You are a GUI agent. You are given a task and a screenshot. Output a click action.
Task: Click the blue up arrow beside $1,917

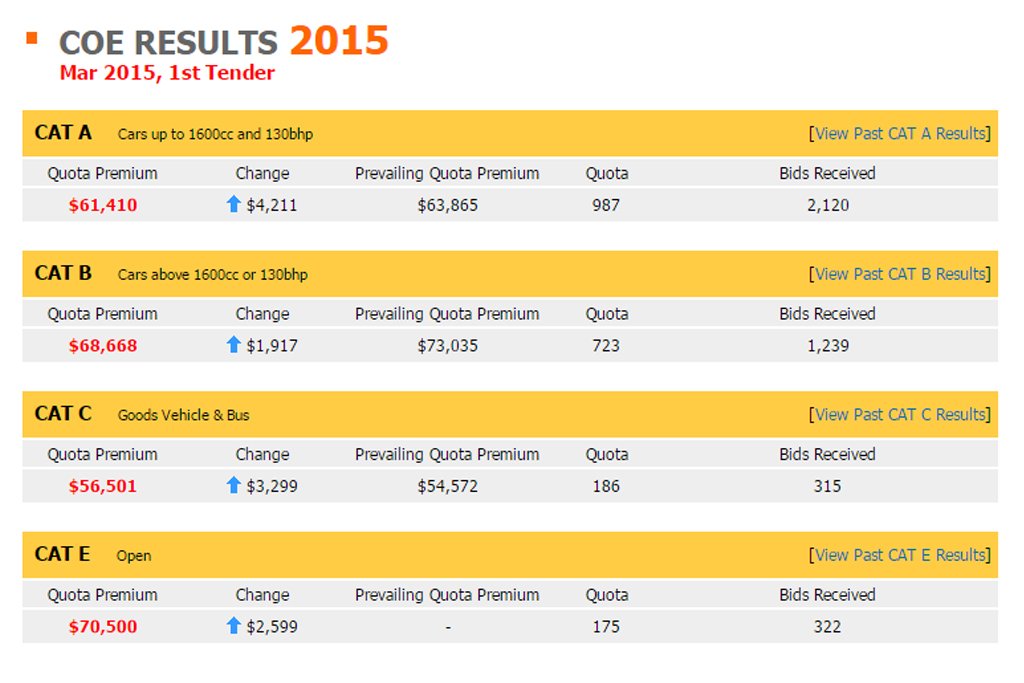(233, 345)
